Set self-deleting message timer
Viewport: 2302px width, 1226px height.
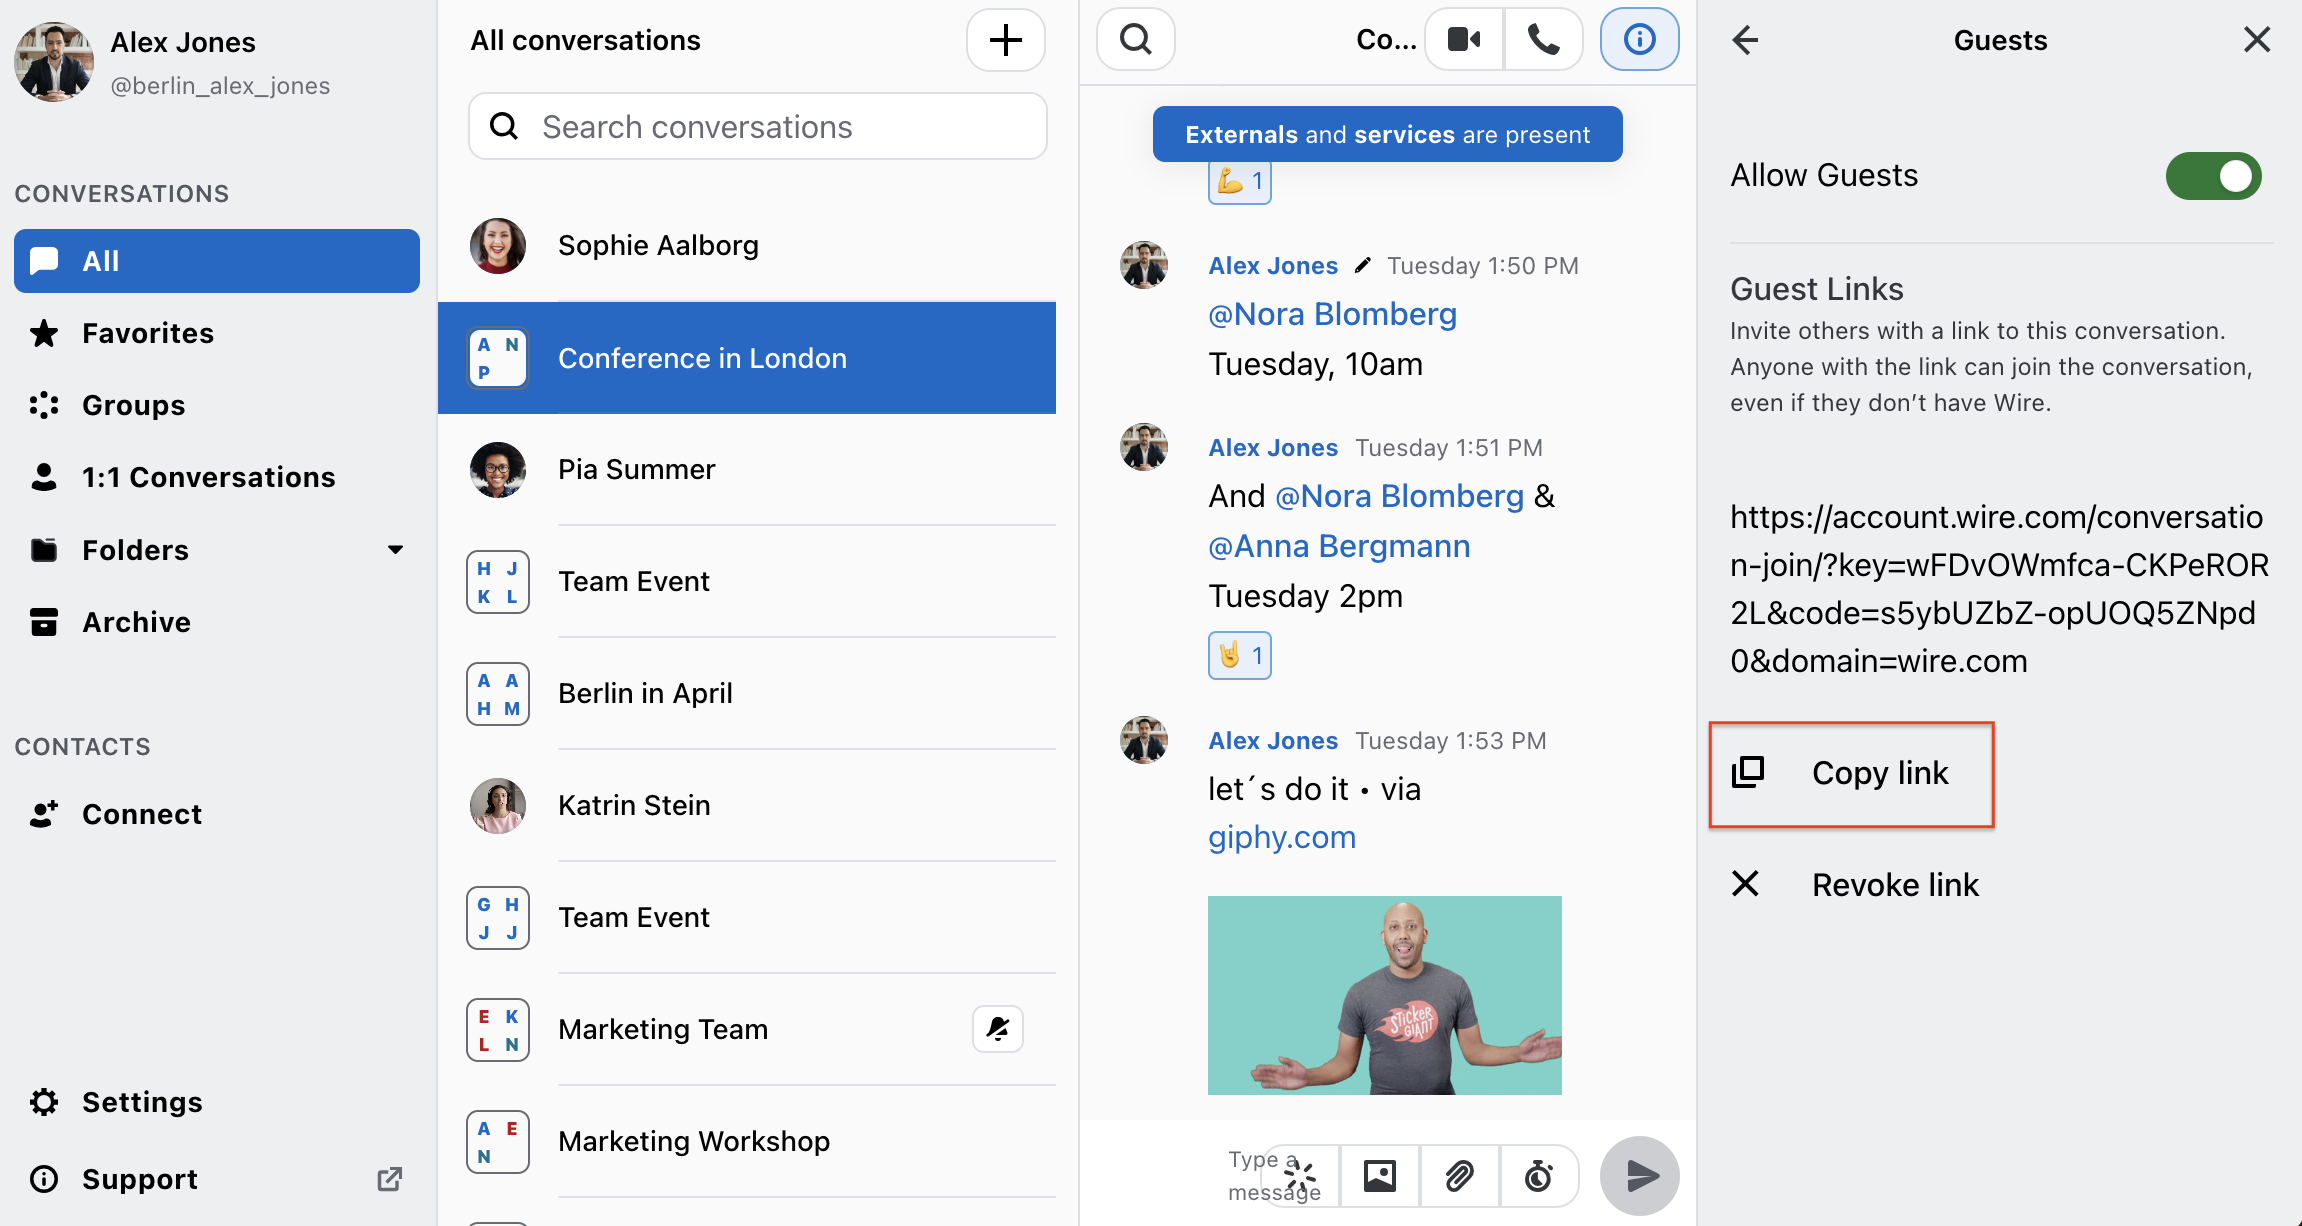pyautogui.click(x=1538, y=1176)
